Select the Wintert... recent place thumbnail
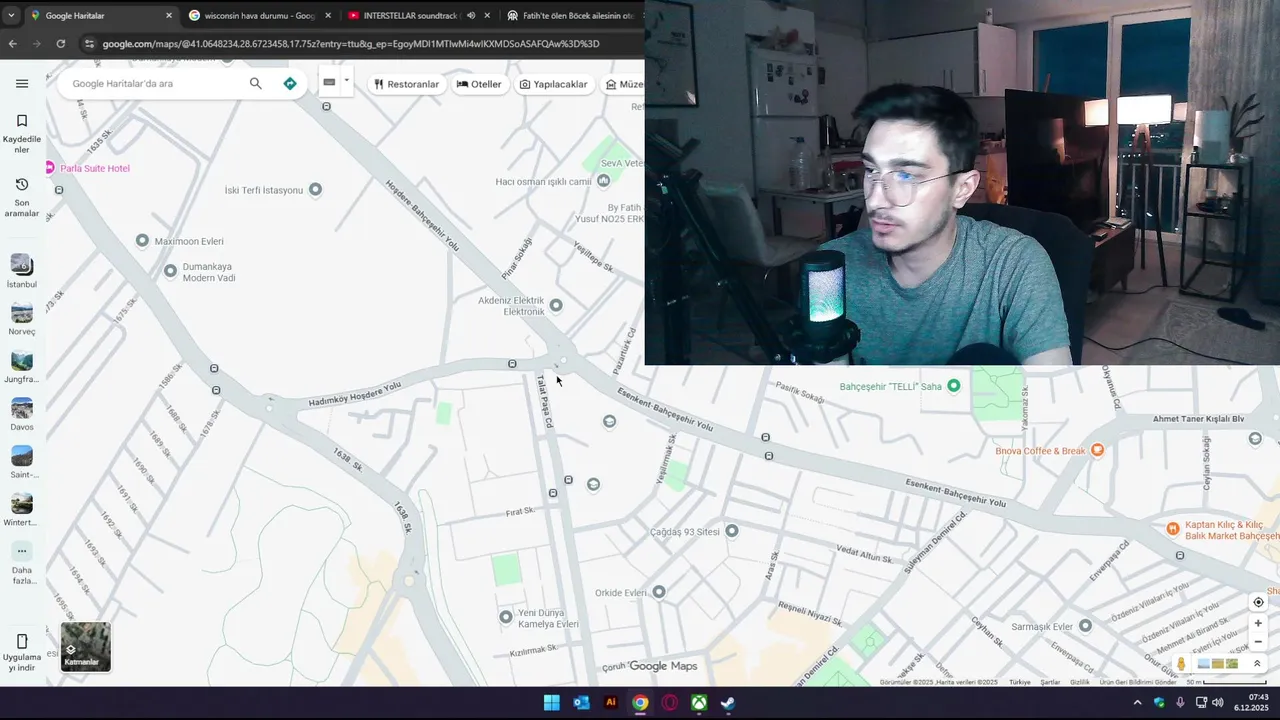 click(x=22, y=503)
